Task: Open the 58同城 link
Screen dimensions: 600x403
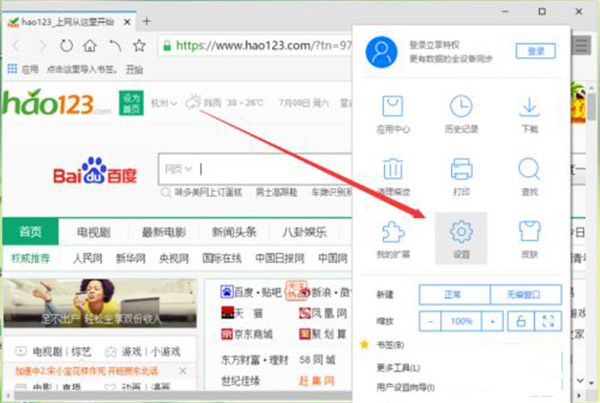Action: pos(317,360)
